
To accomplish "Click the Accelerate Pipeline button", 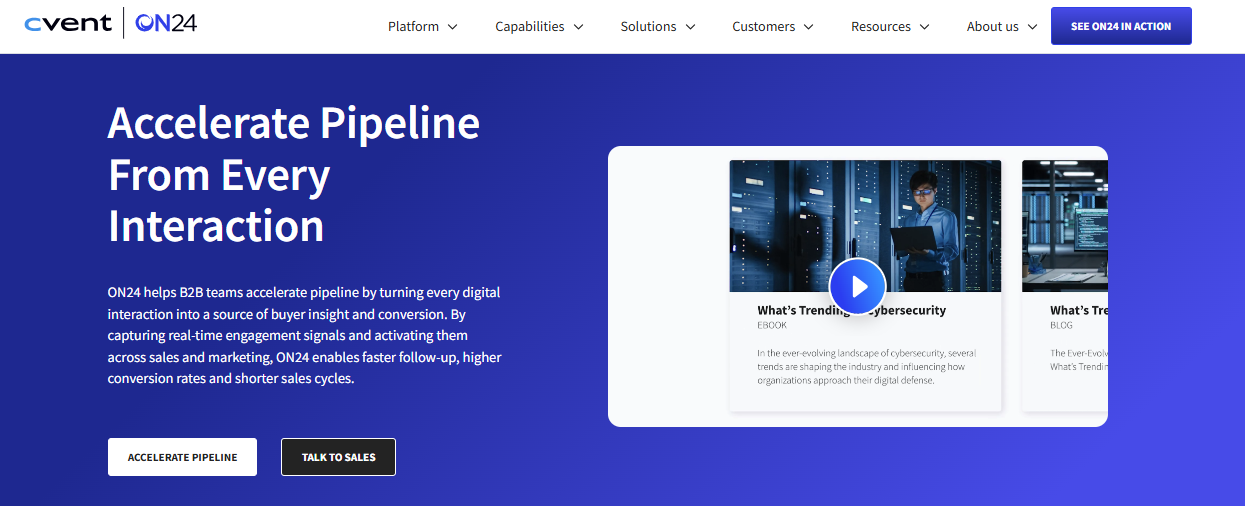I will [182, 457].
